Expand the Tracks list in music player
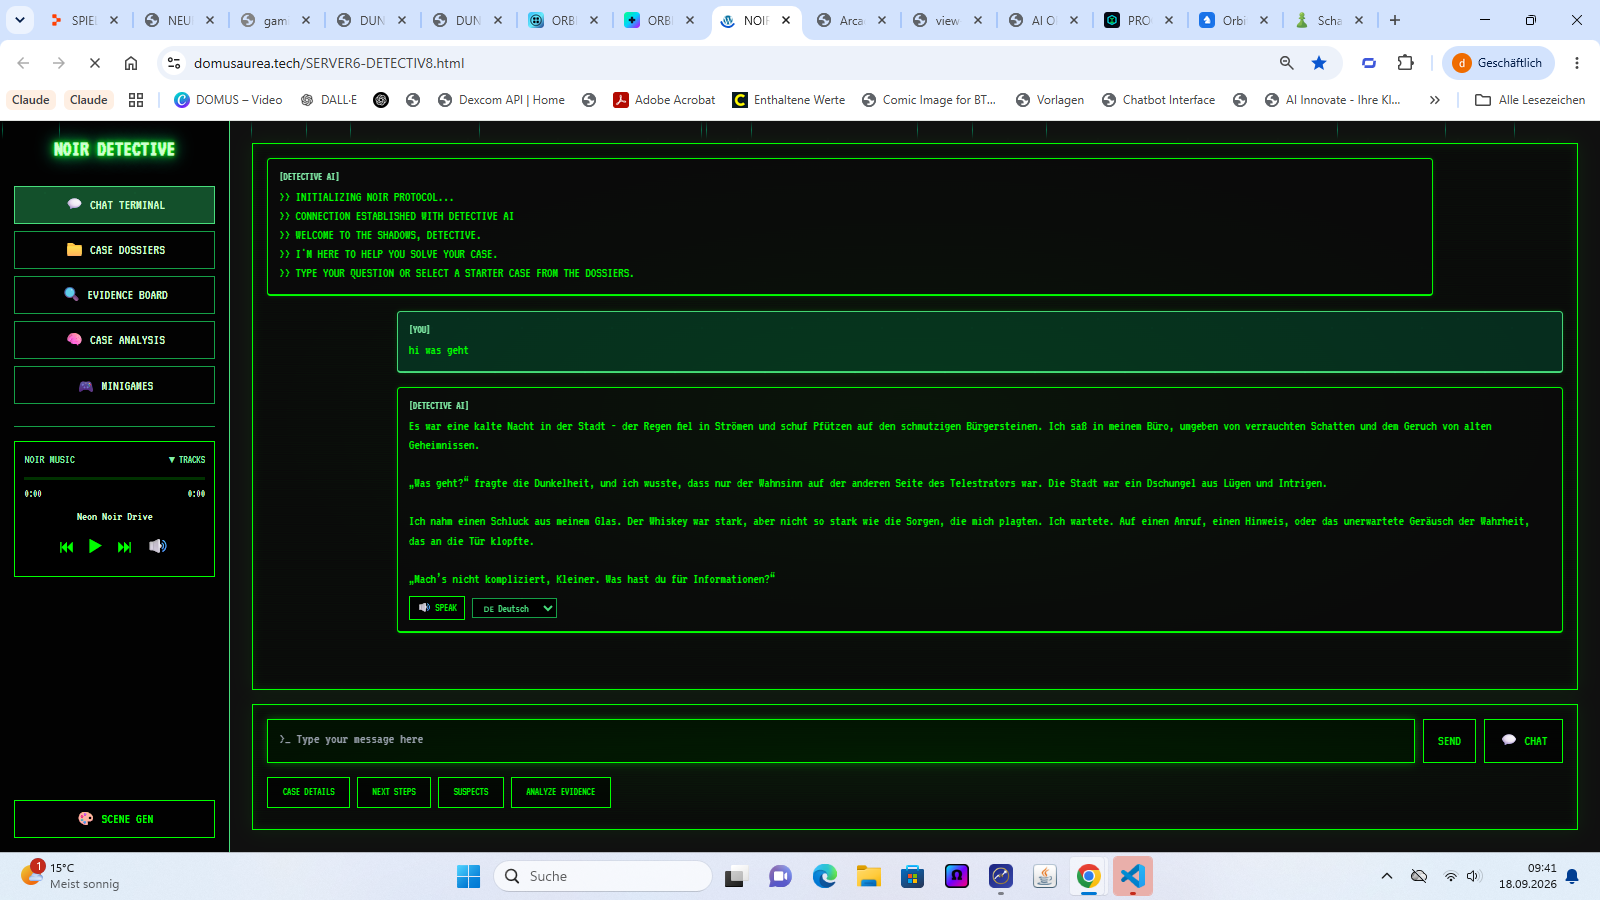This screenshot has width=1600, height=900. click(187, 460)
